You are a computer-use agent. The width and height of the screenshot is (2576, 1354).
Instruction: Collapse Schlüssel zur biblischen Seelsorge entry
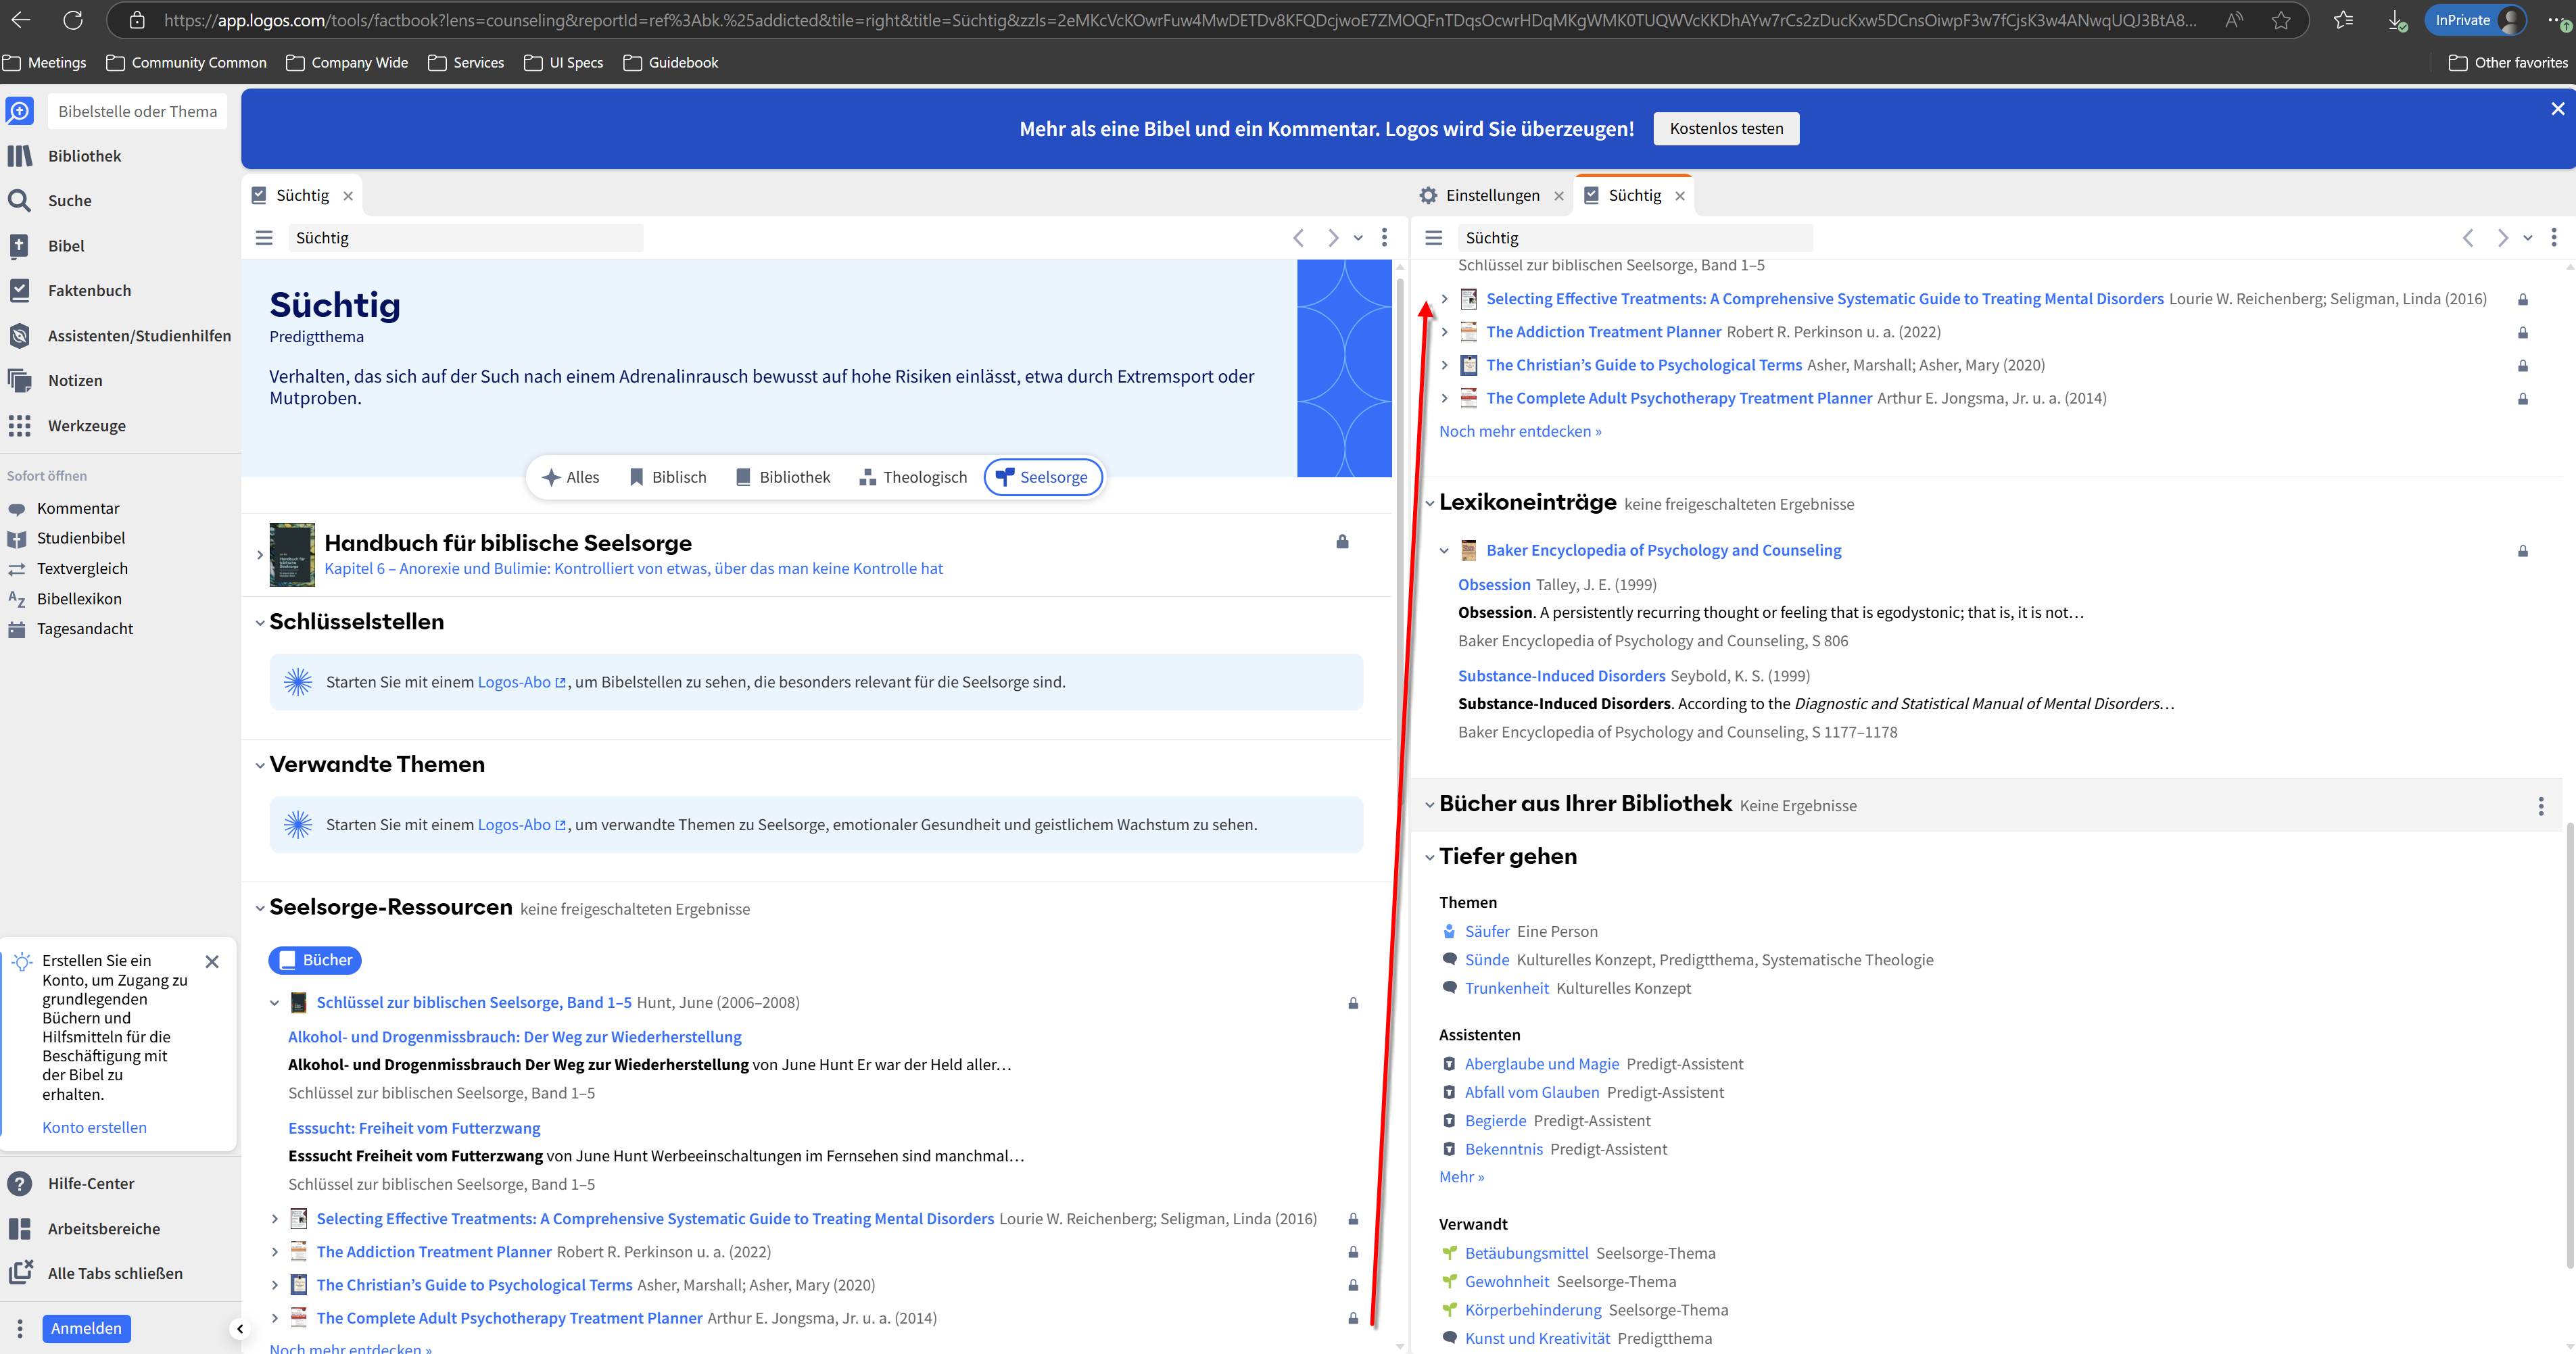point(275,1003)
